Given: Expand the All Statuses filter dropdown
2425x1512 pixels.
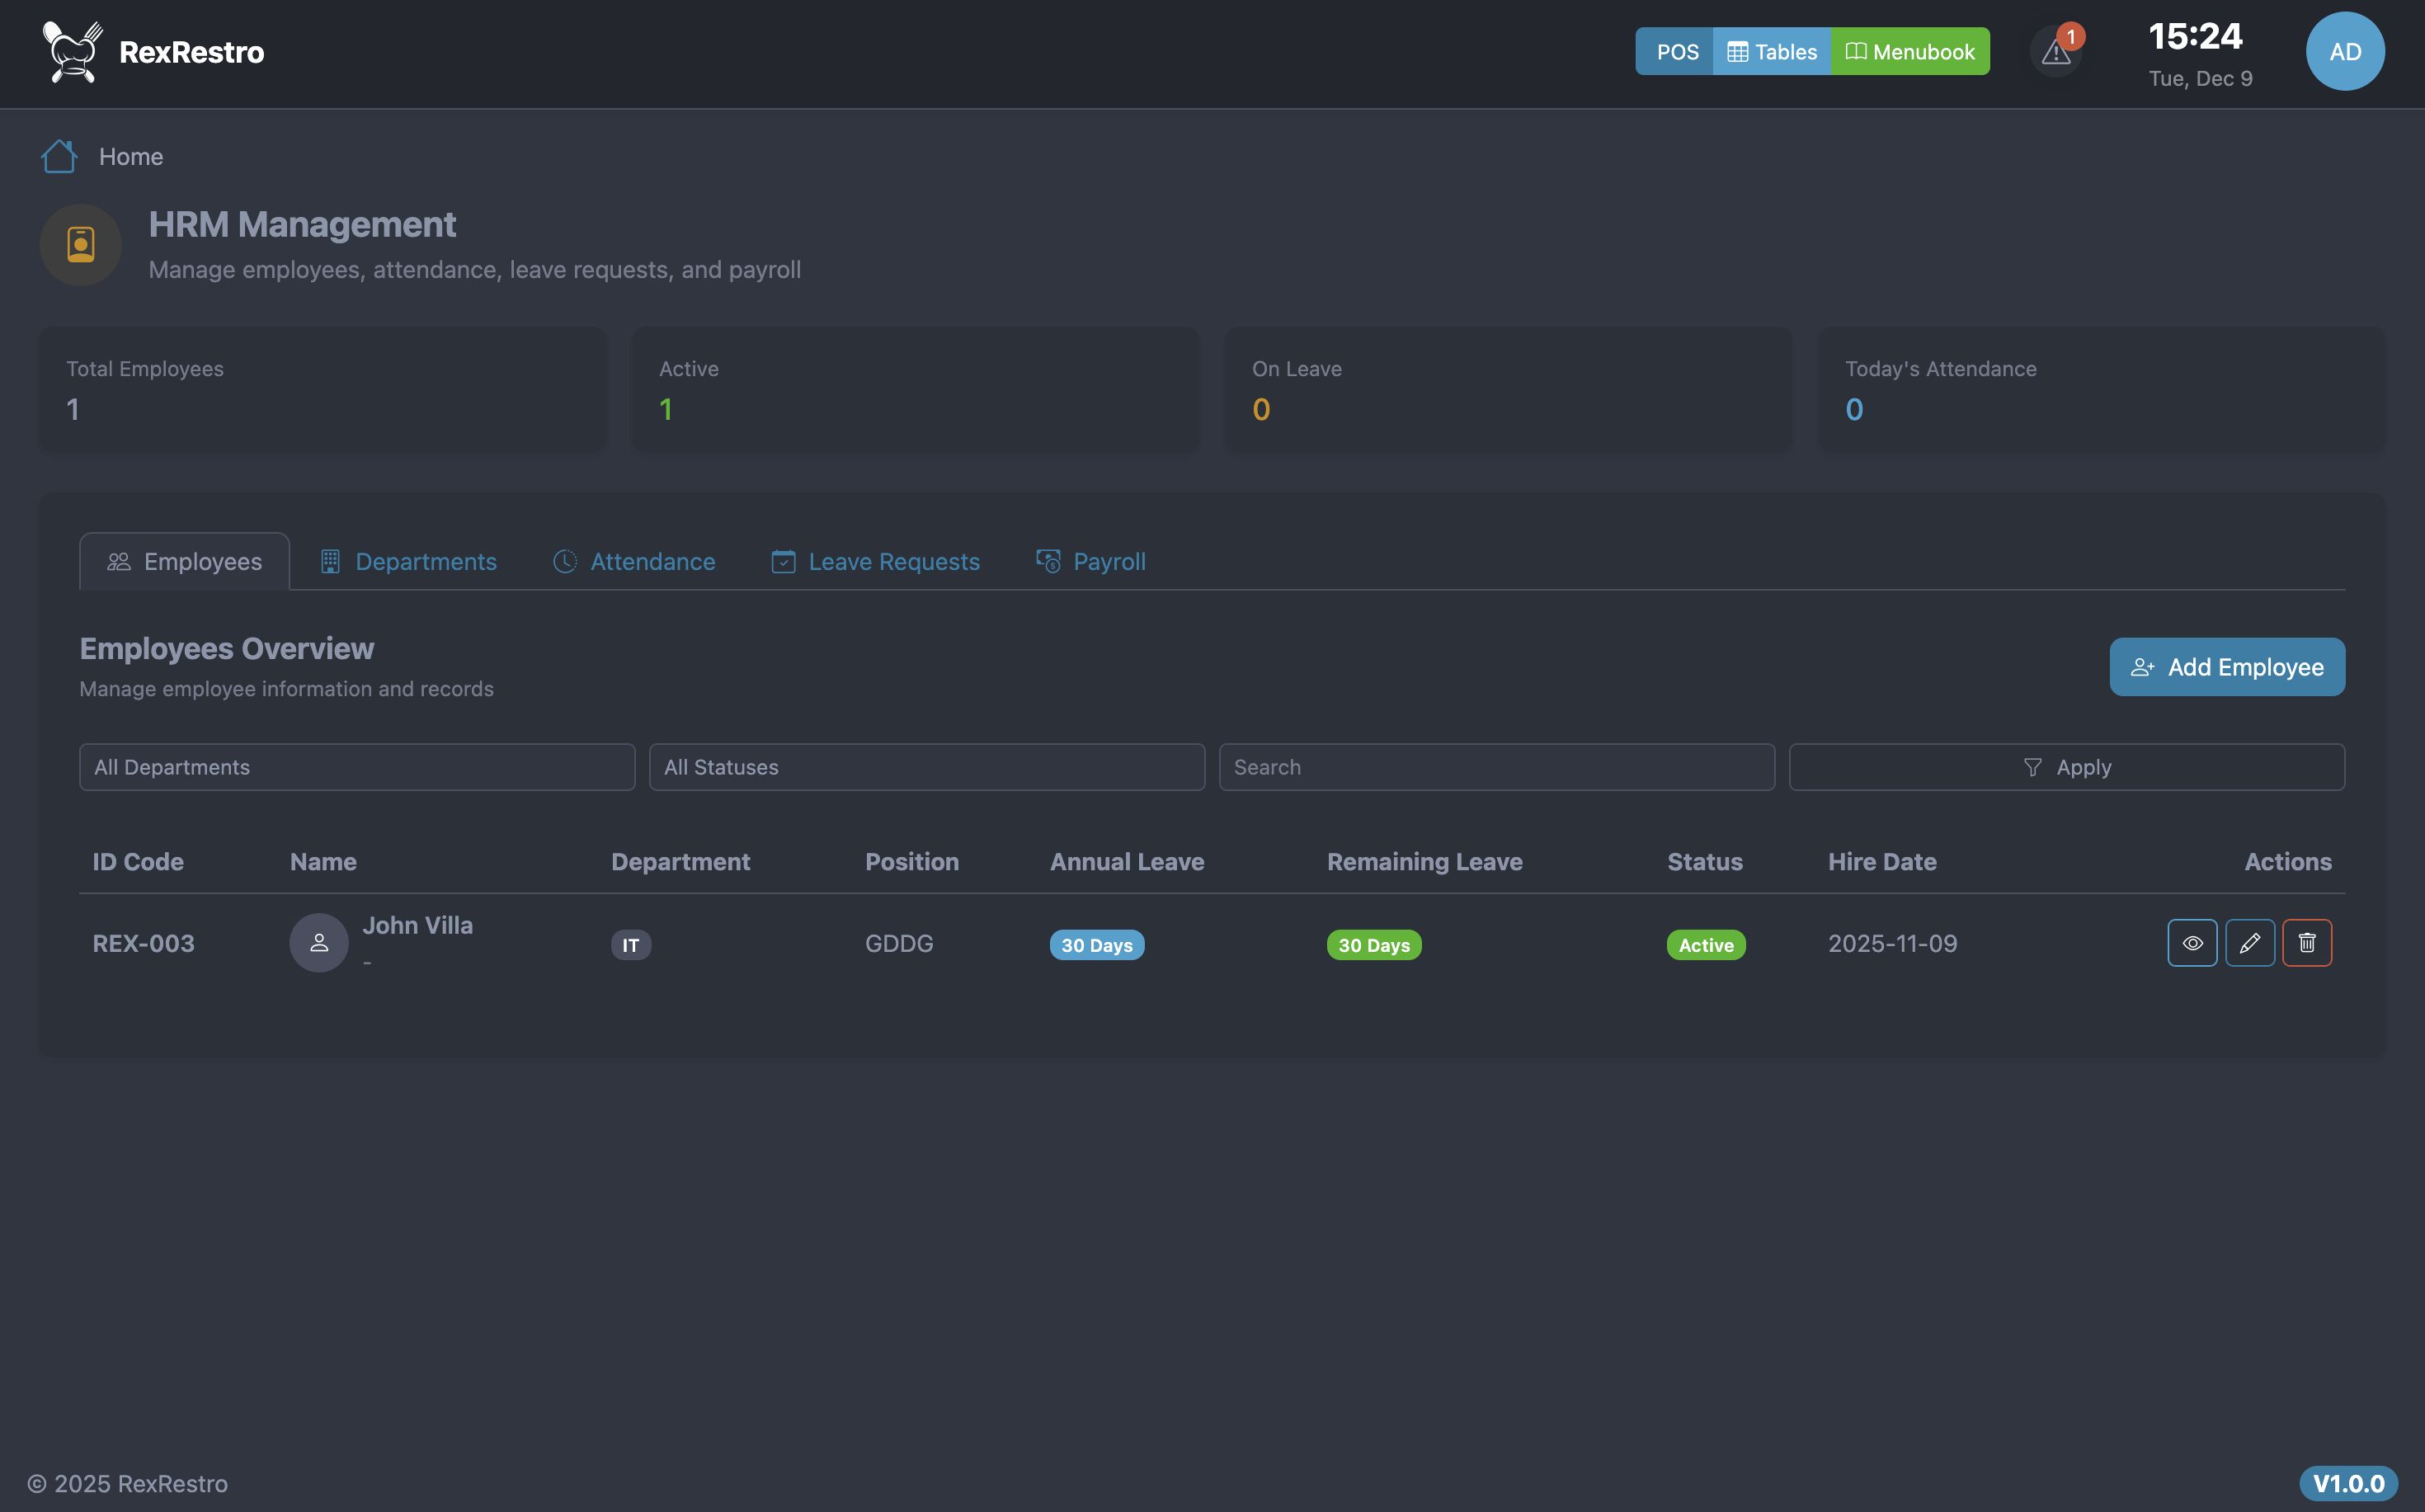Looking at the screenshot, I should click(927, 767).
